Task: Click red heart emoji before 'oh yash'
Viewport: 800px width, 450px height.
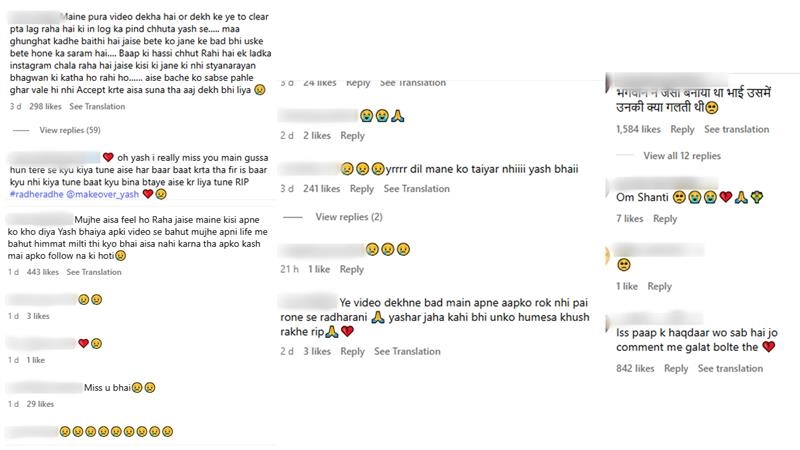Action: click(108, 157)
